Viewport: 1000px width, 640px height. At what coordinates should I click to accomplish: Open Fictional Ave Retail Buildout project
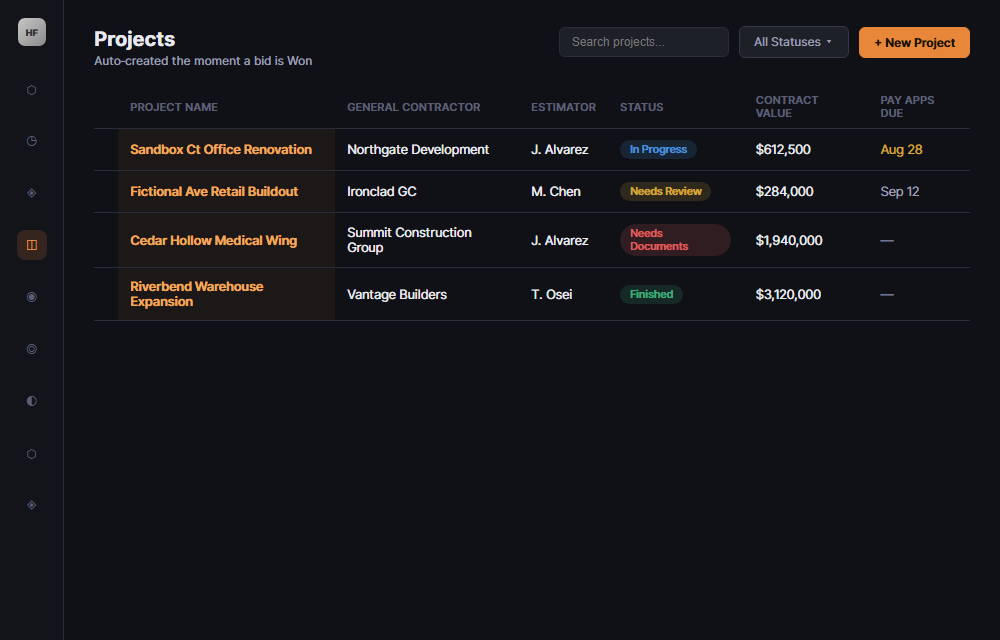(x=214, y=191)
